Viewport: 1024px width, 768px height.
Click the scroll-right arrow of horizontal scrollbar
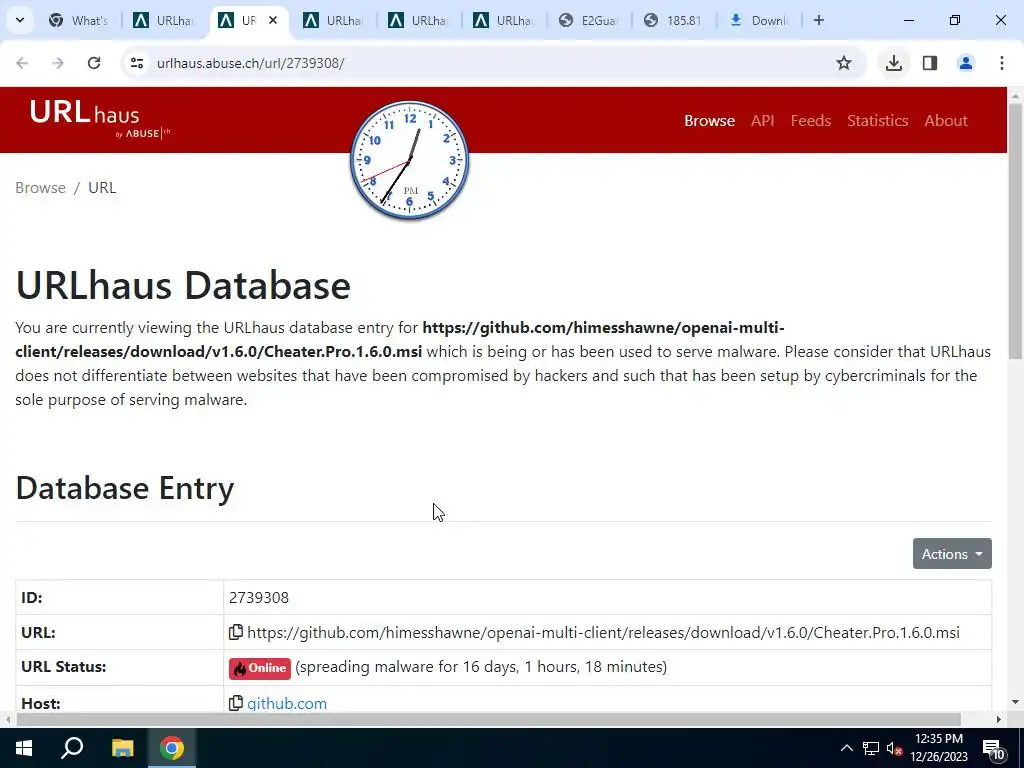(x=998, y=719)
